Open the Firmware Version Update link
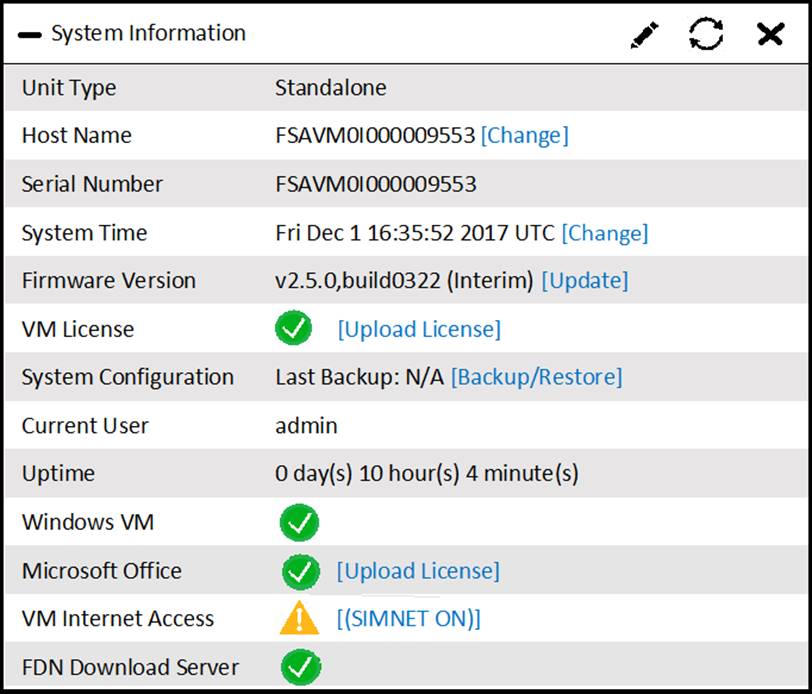This screenshot has width=812, height=694. pyautogui.click(x=584, y=281)
